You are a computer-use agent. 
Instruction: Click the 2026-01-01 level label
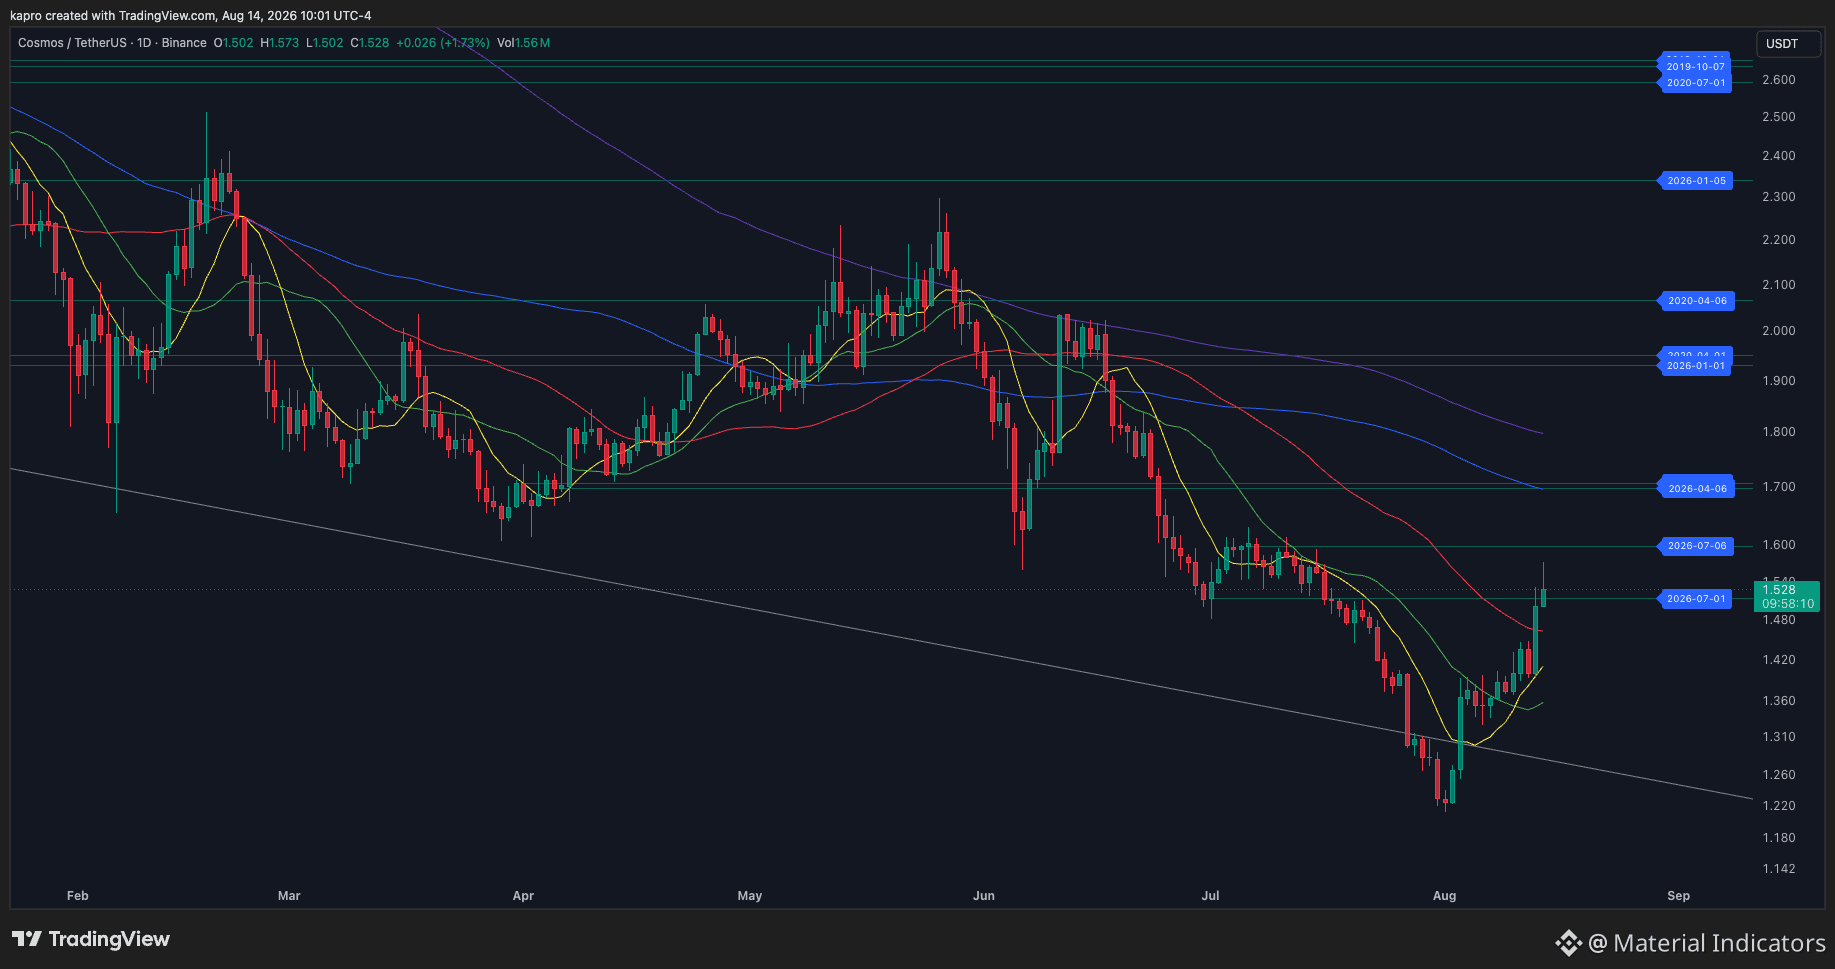(1696, 366)
